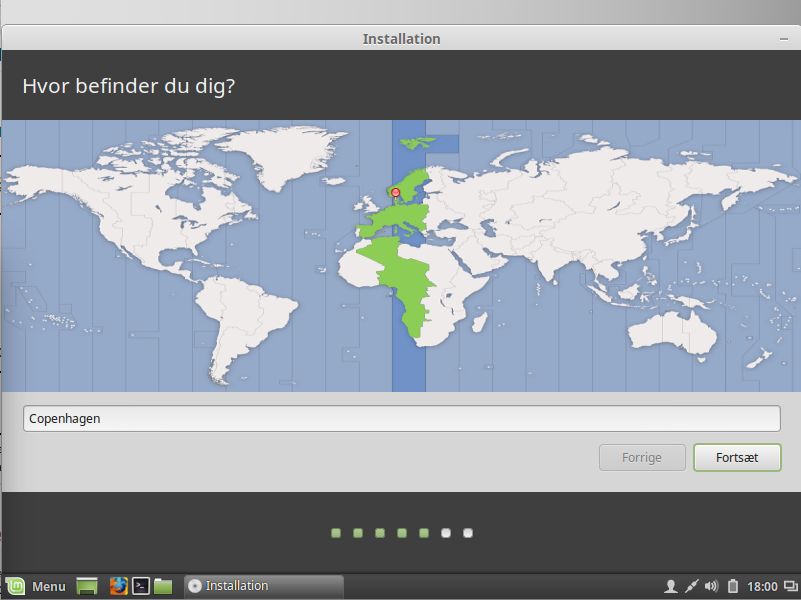801x600 pixels.
Task: Click the disc icon in Installation taskbar entry
Action: coord(195,586)
